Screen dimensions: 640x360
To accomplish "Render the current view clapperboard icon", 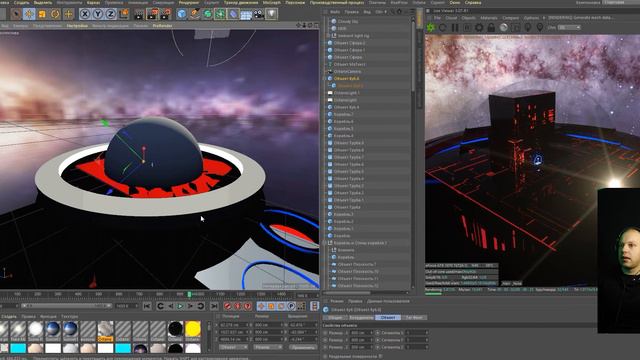I will [x=139, y=14].
